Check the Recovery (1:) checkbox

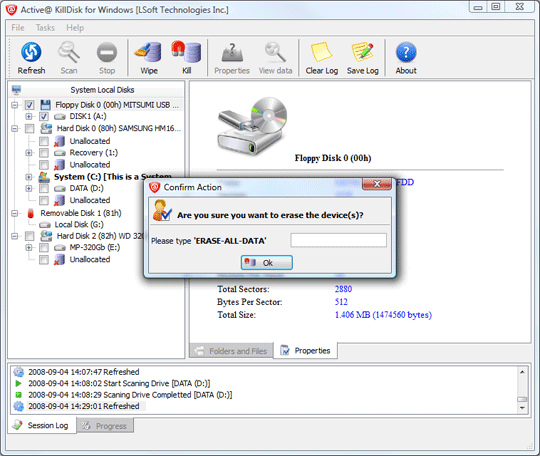44,153
